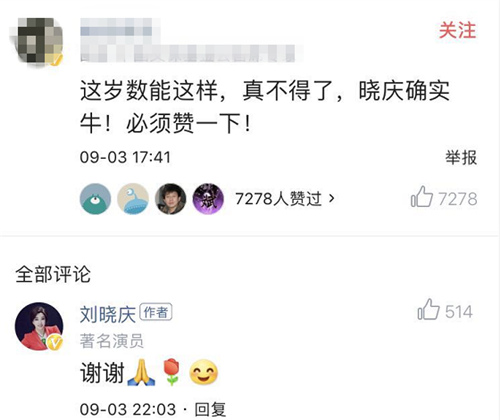View 刘晓庆's profile picture
This screenshot has width=500, height=420.
[39, 326]
